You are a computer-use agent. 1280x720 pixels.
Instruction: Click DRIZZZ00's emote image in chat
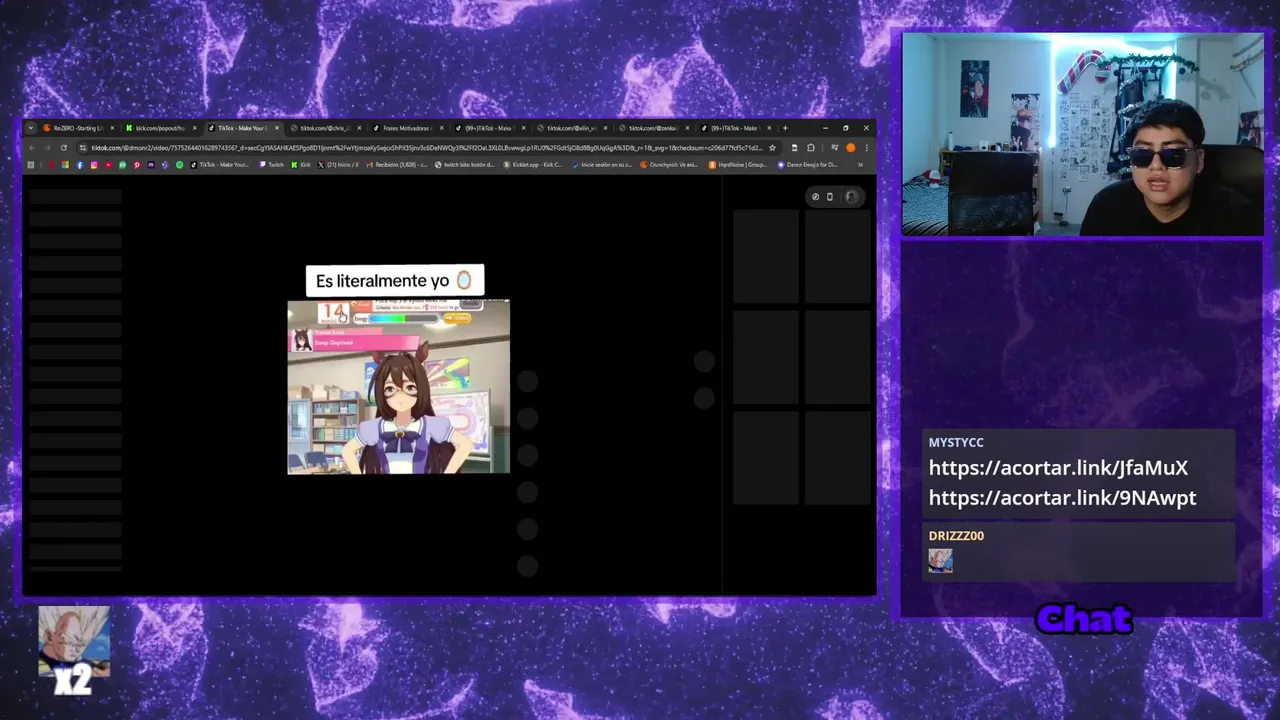click(940, 561)
